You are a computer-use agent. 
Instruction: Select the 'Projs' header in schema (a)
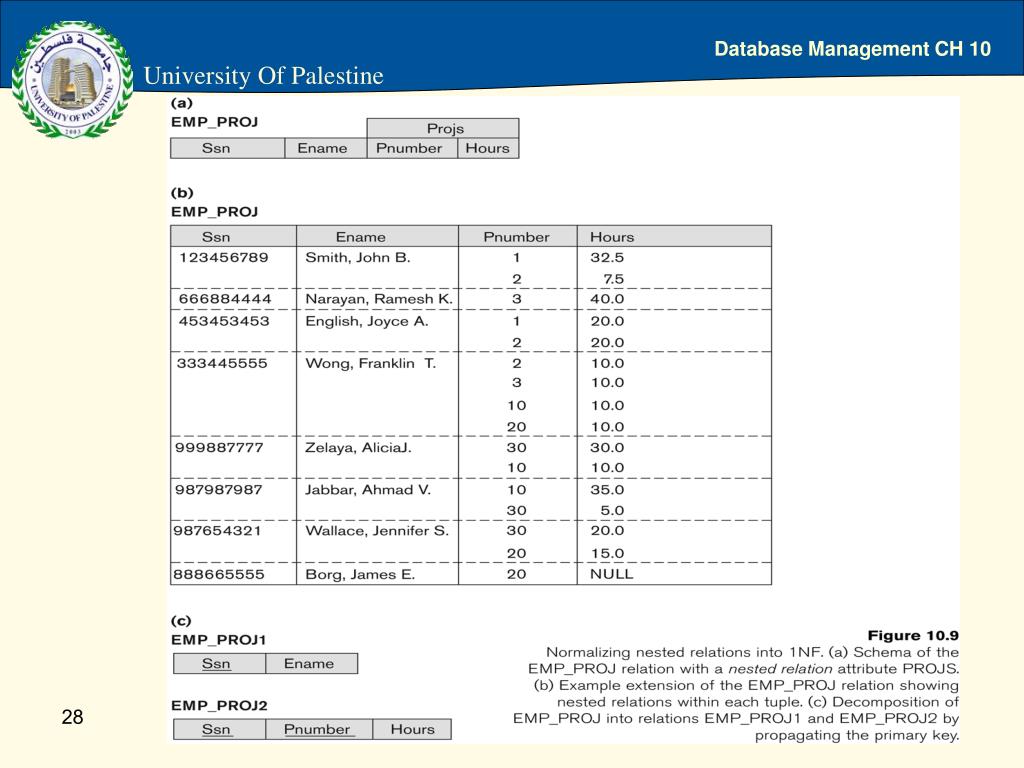click(443, 128)
